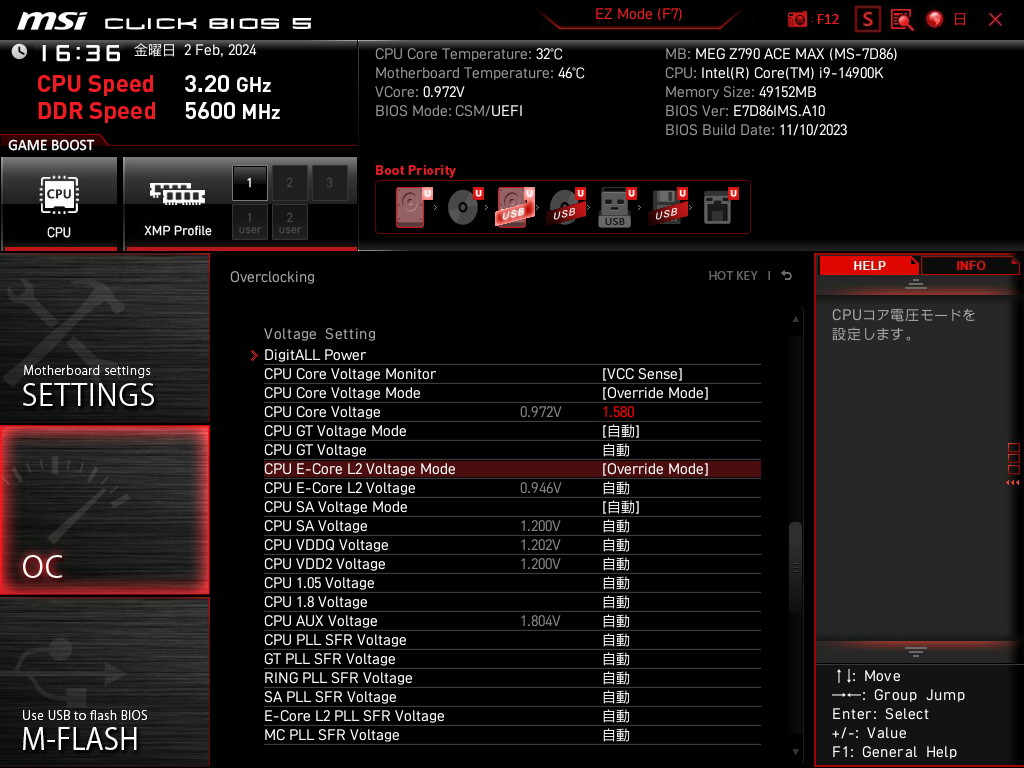Viewport: 1024px width, 768px height.
Task: Enable XMP profile 2
Action: (289, 183)
